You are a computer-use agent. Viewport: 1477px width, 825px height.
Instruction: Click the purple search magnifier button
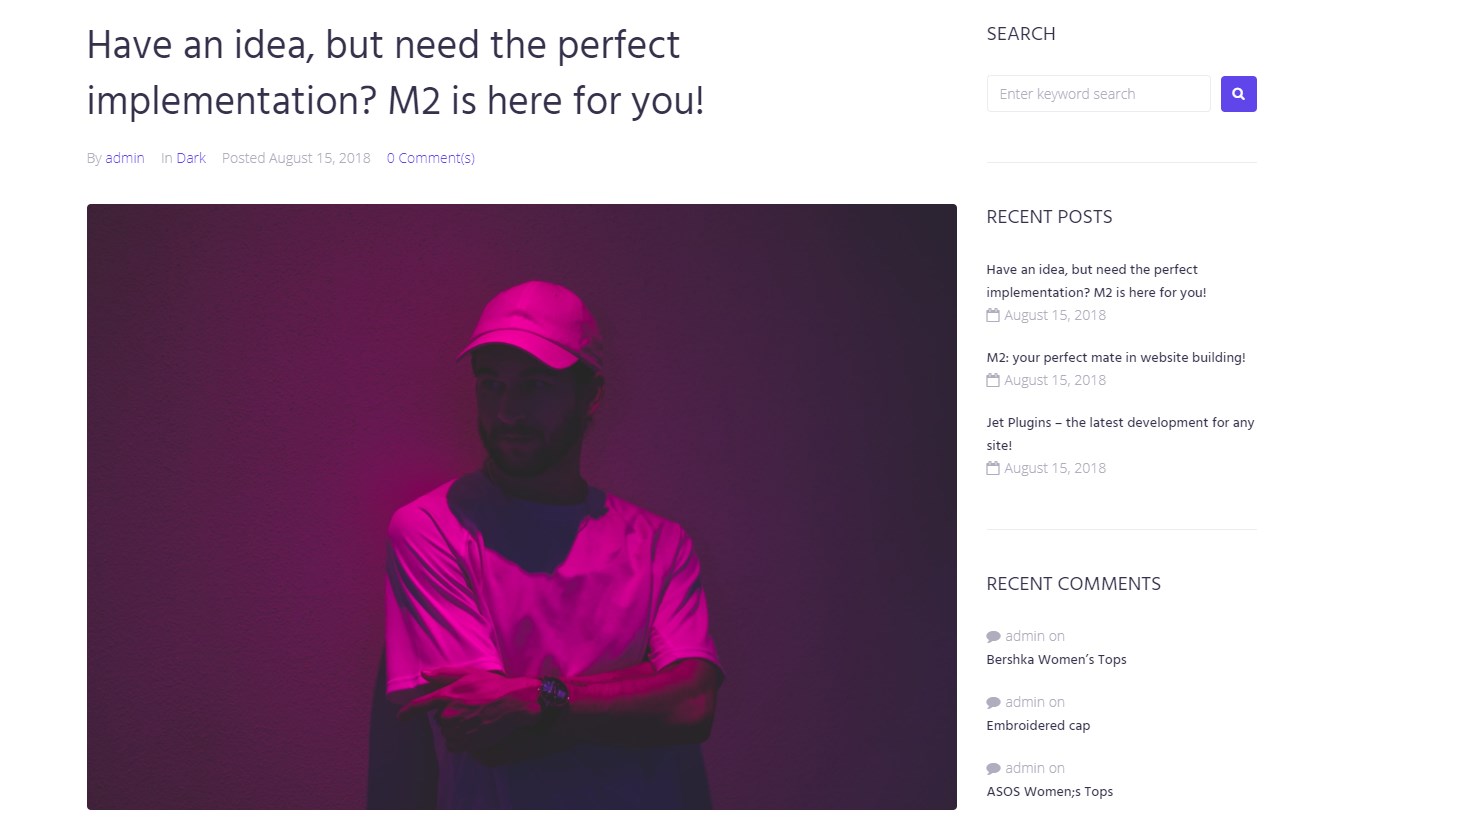pos(1238,94)
